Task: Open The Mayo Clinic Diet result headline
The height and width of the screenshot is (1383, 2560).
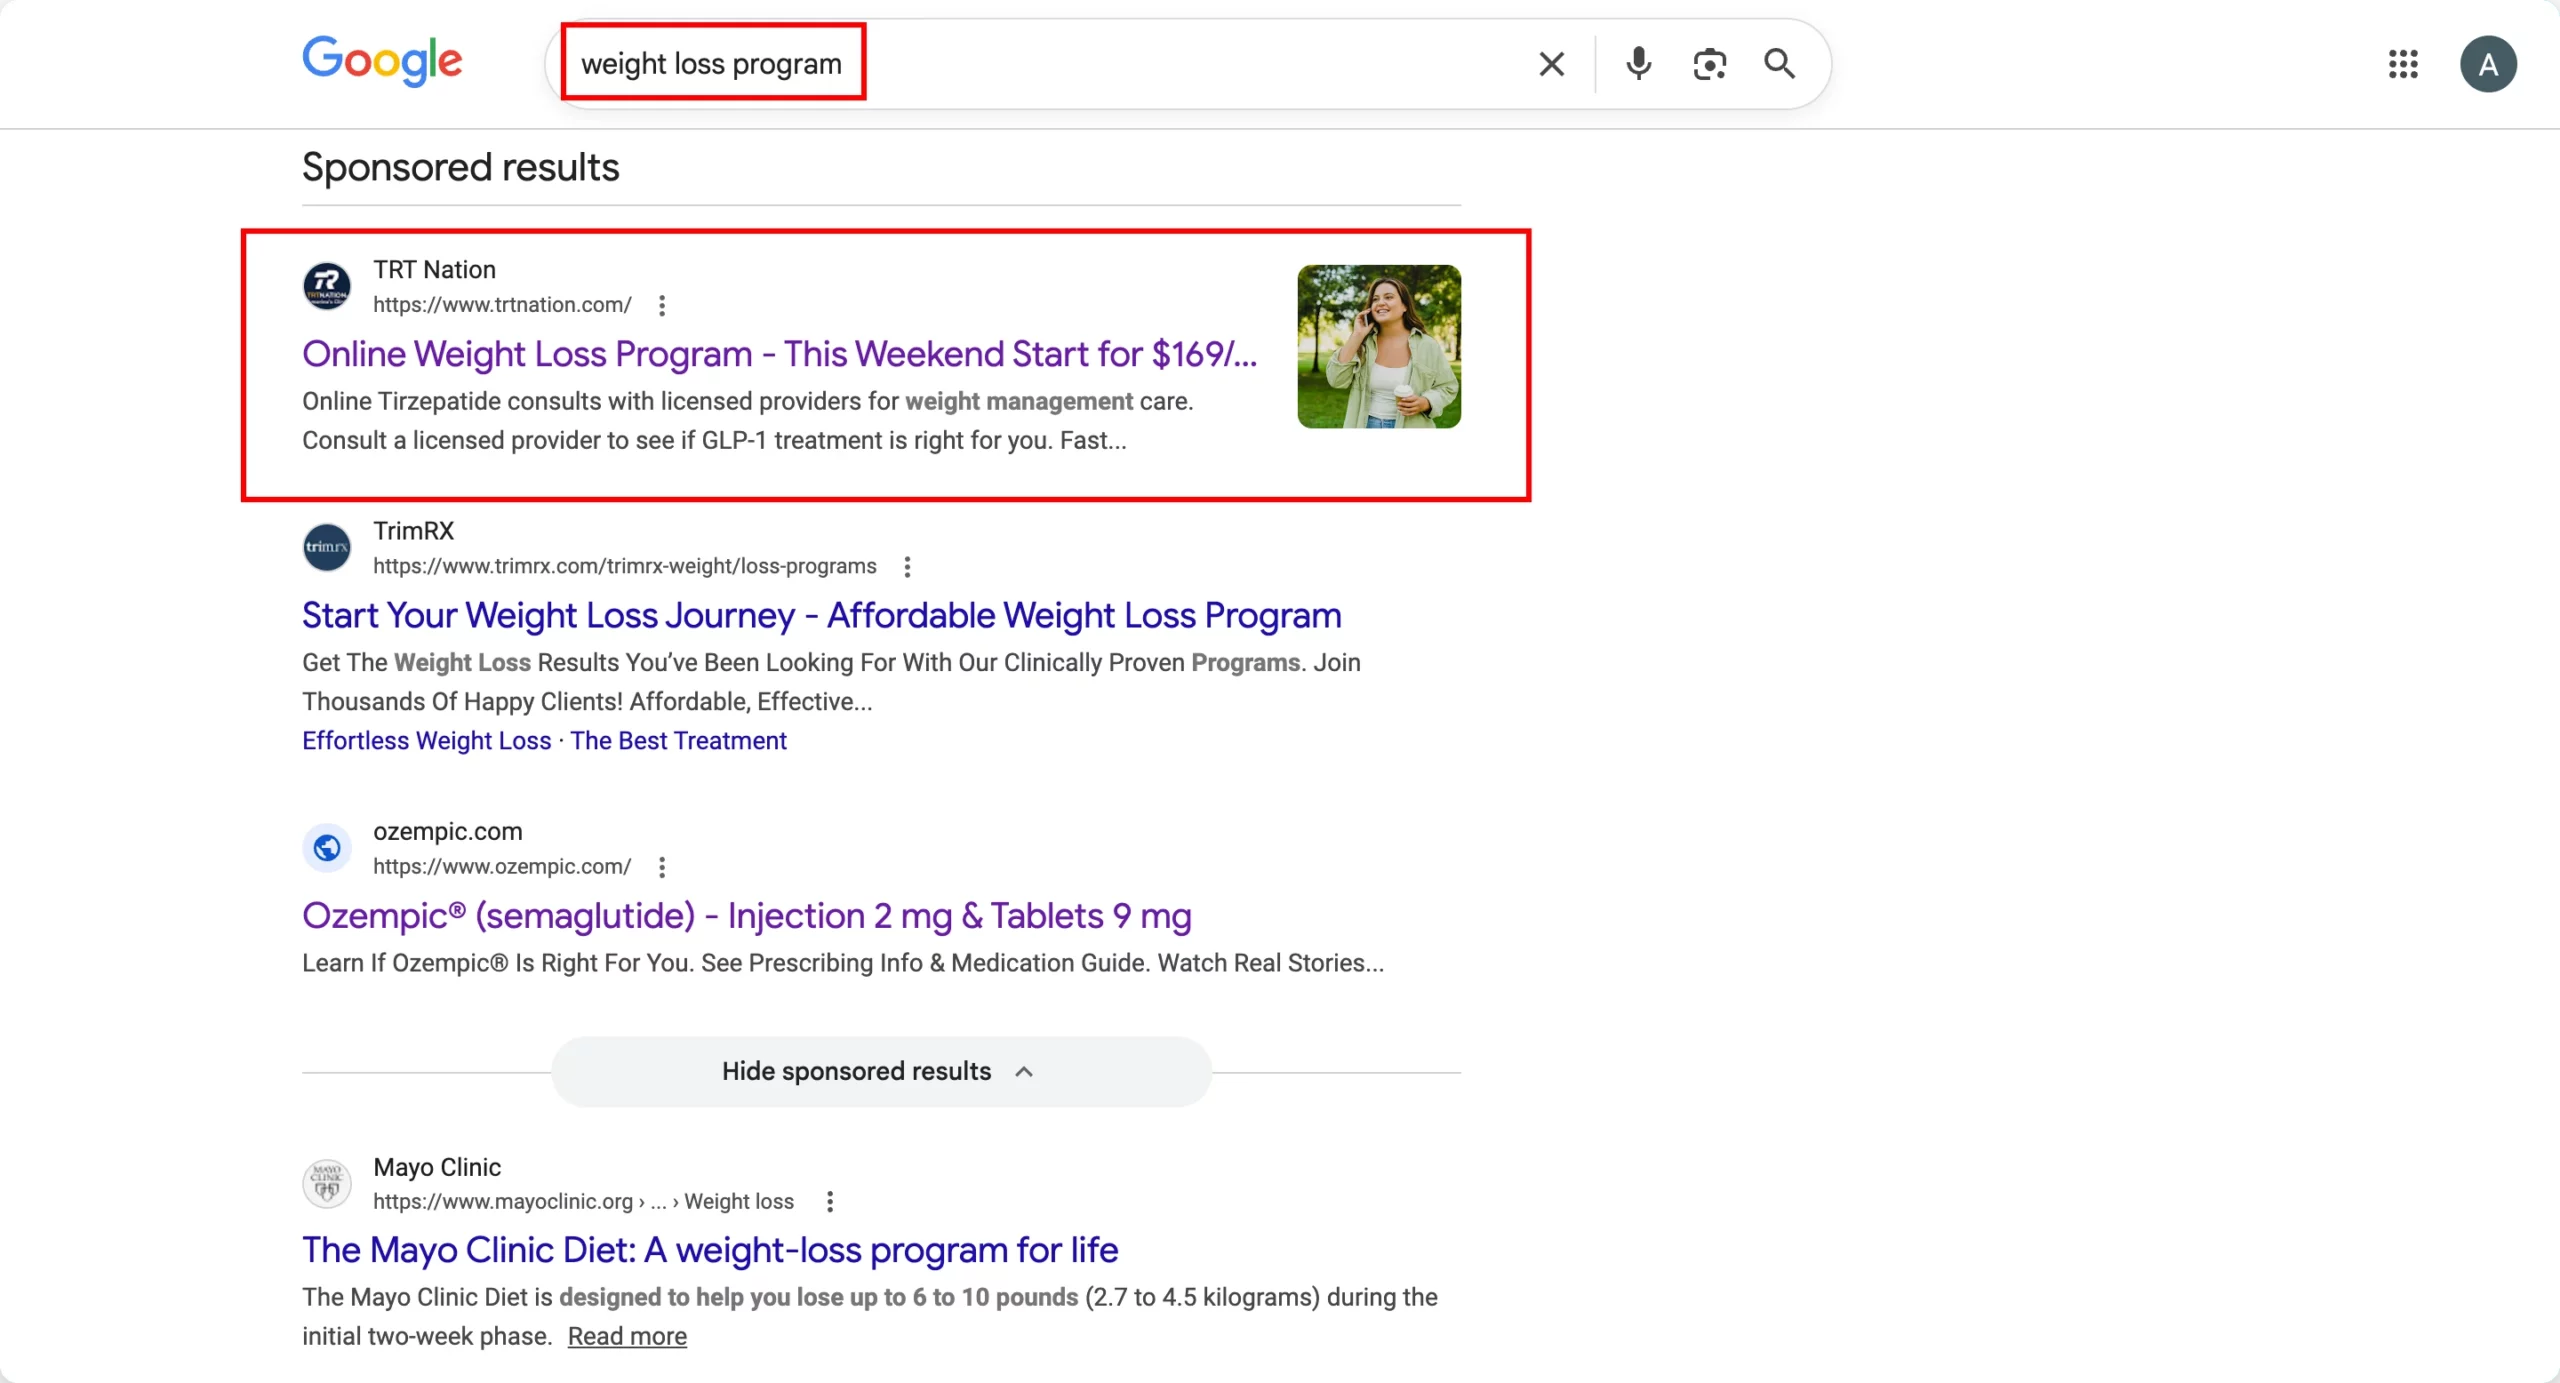Action: point(710,1250)
